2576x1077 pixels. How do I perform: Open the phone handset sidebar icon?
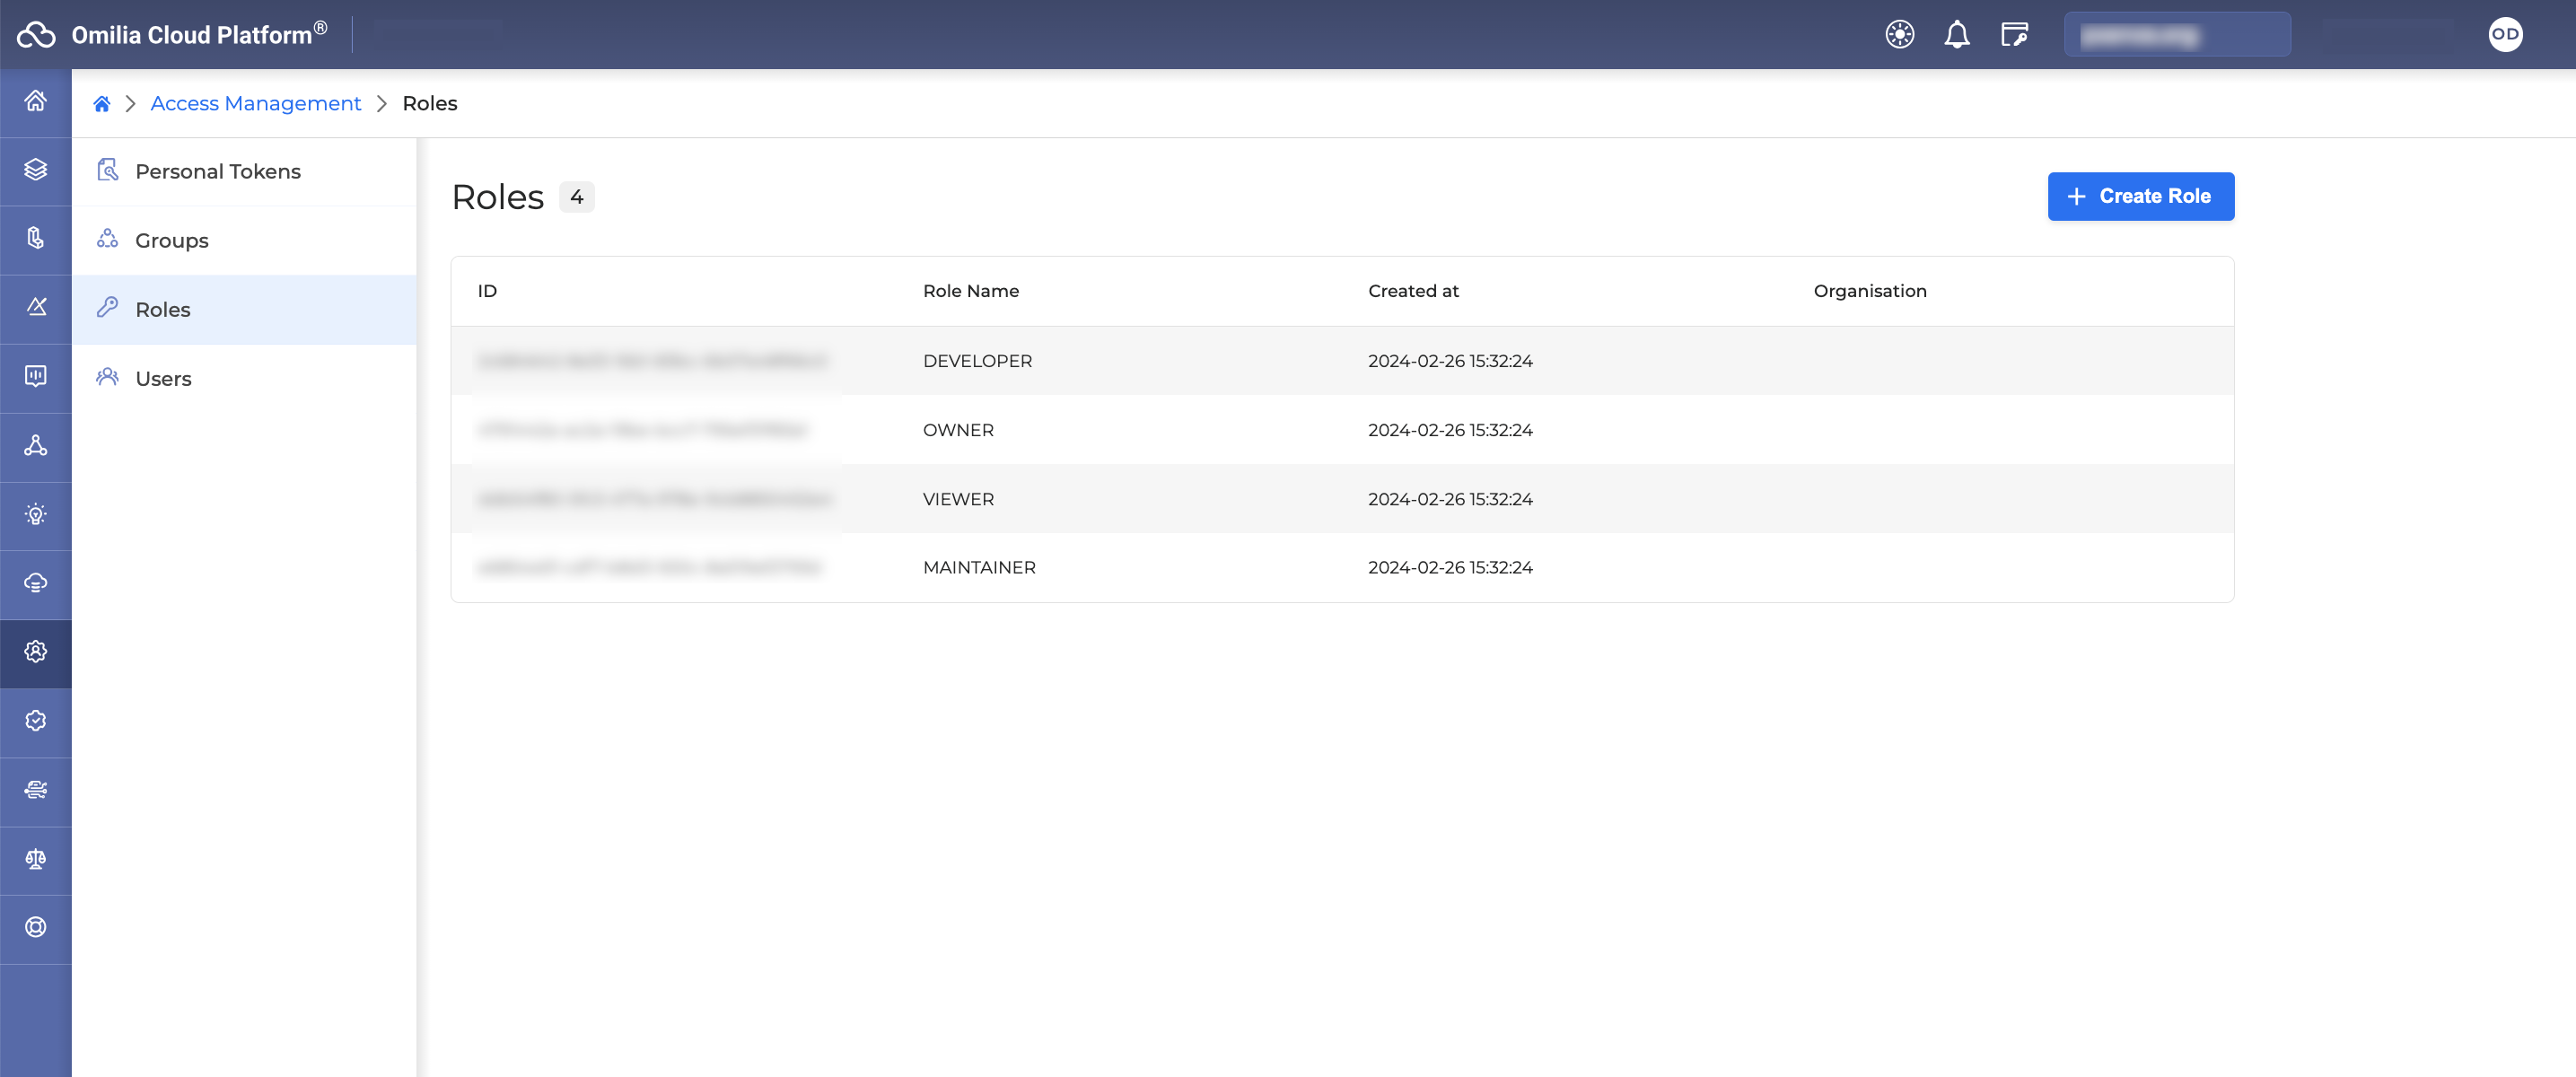point(36,238)
